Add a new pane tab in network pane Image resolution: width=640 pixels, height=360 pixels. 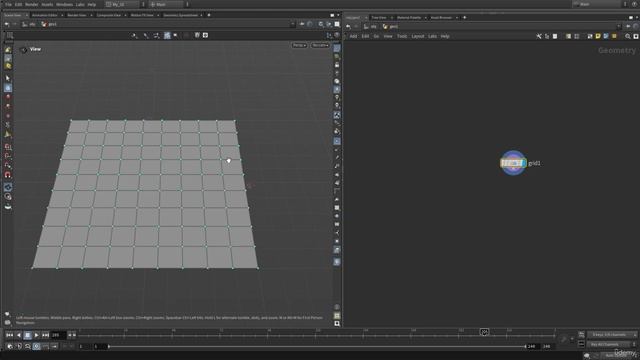click(x=464, y=18)
